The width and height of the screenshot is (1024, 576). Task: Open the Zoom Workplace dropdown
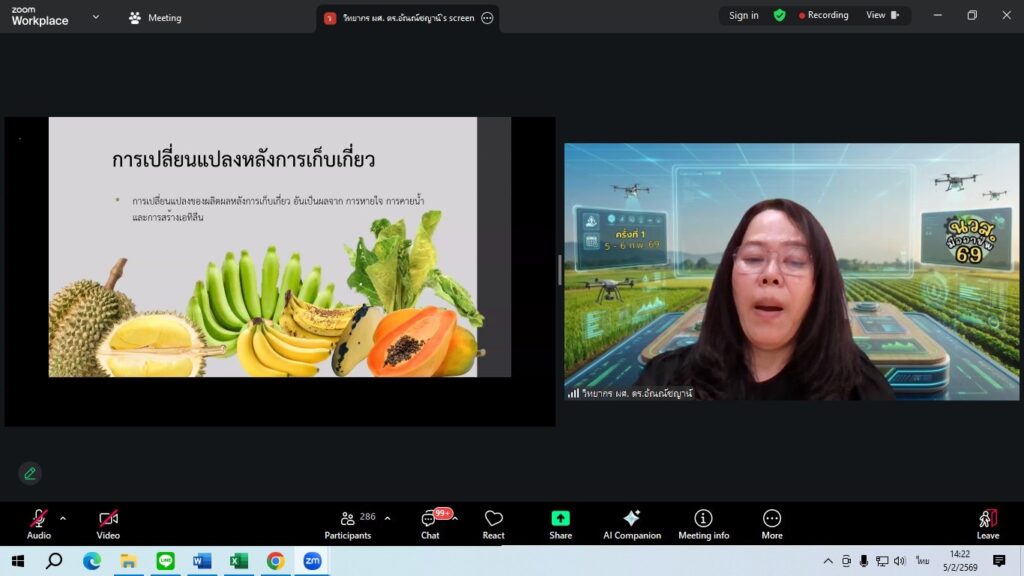click(95, 17)
